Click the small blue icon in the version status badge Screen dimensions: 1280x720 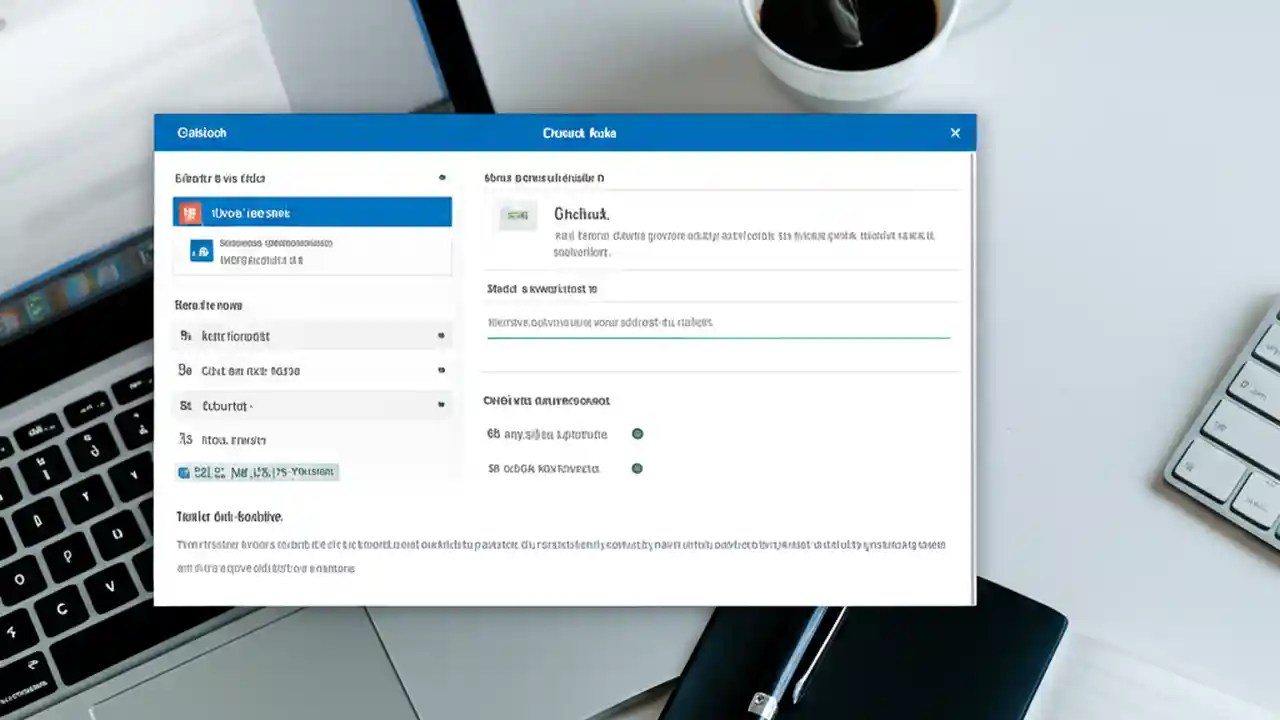pyautogui.click(x=183, y=471)
